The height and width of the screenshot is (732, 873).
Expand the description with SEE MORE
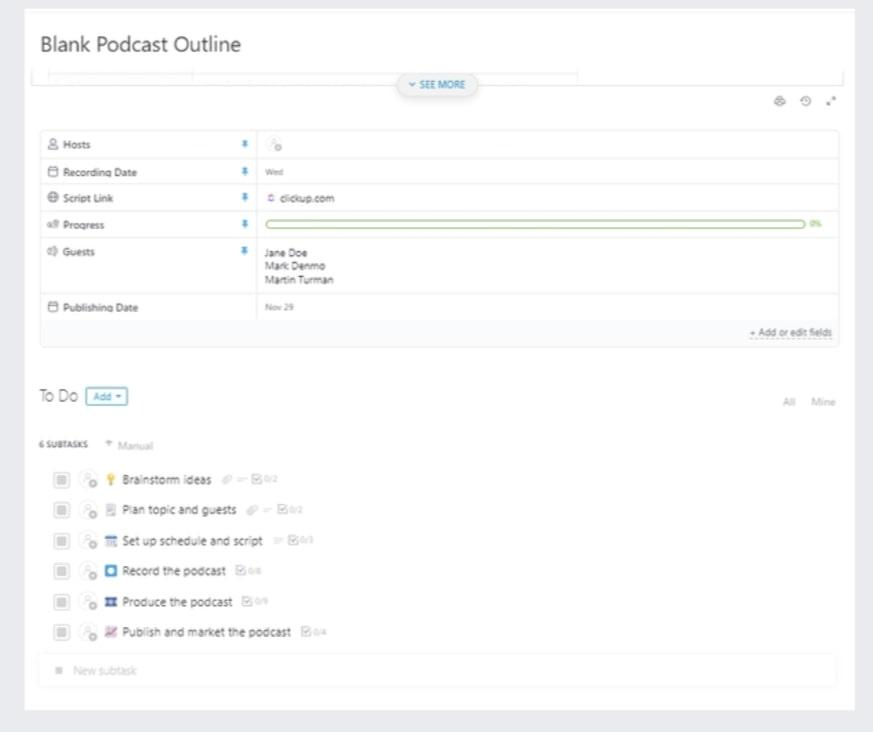click(x=437, y=85)
